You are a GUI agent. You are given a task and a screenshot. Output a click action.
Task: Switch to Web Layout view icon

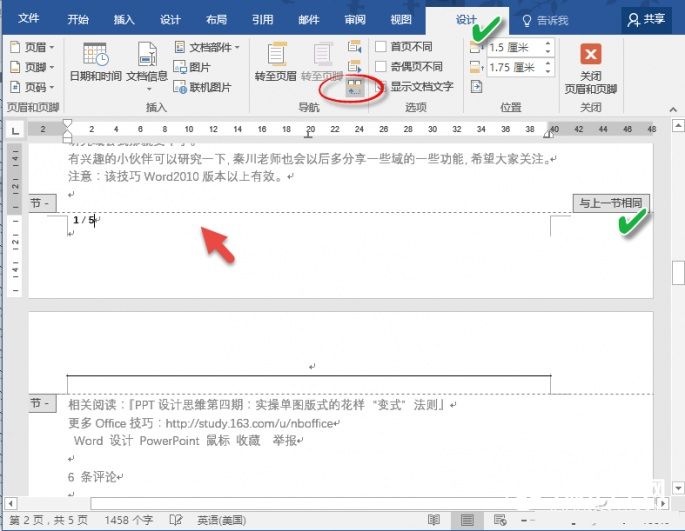[500, 520]
